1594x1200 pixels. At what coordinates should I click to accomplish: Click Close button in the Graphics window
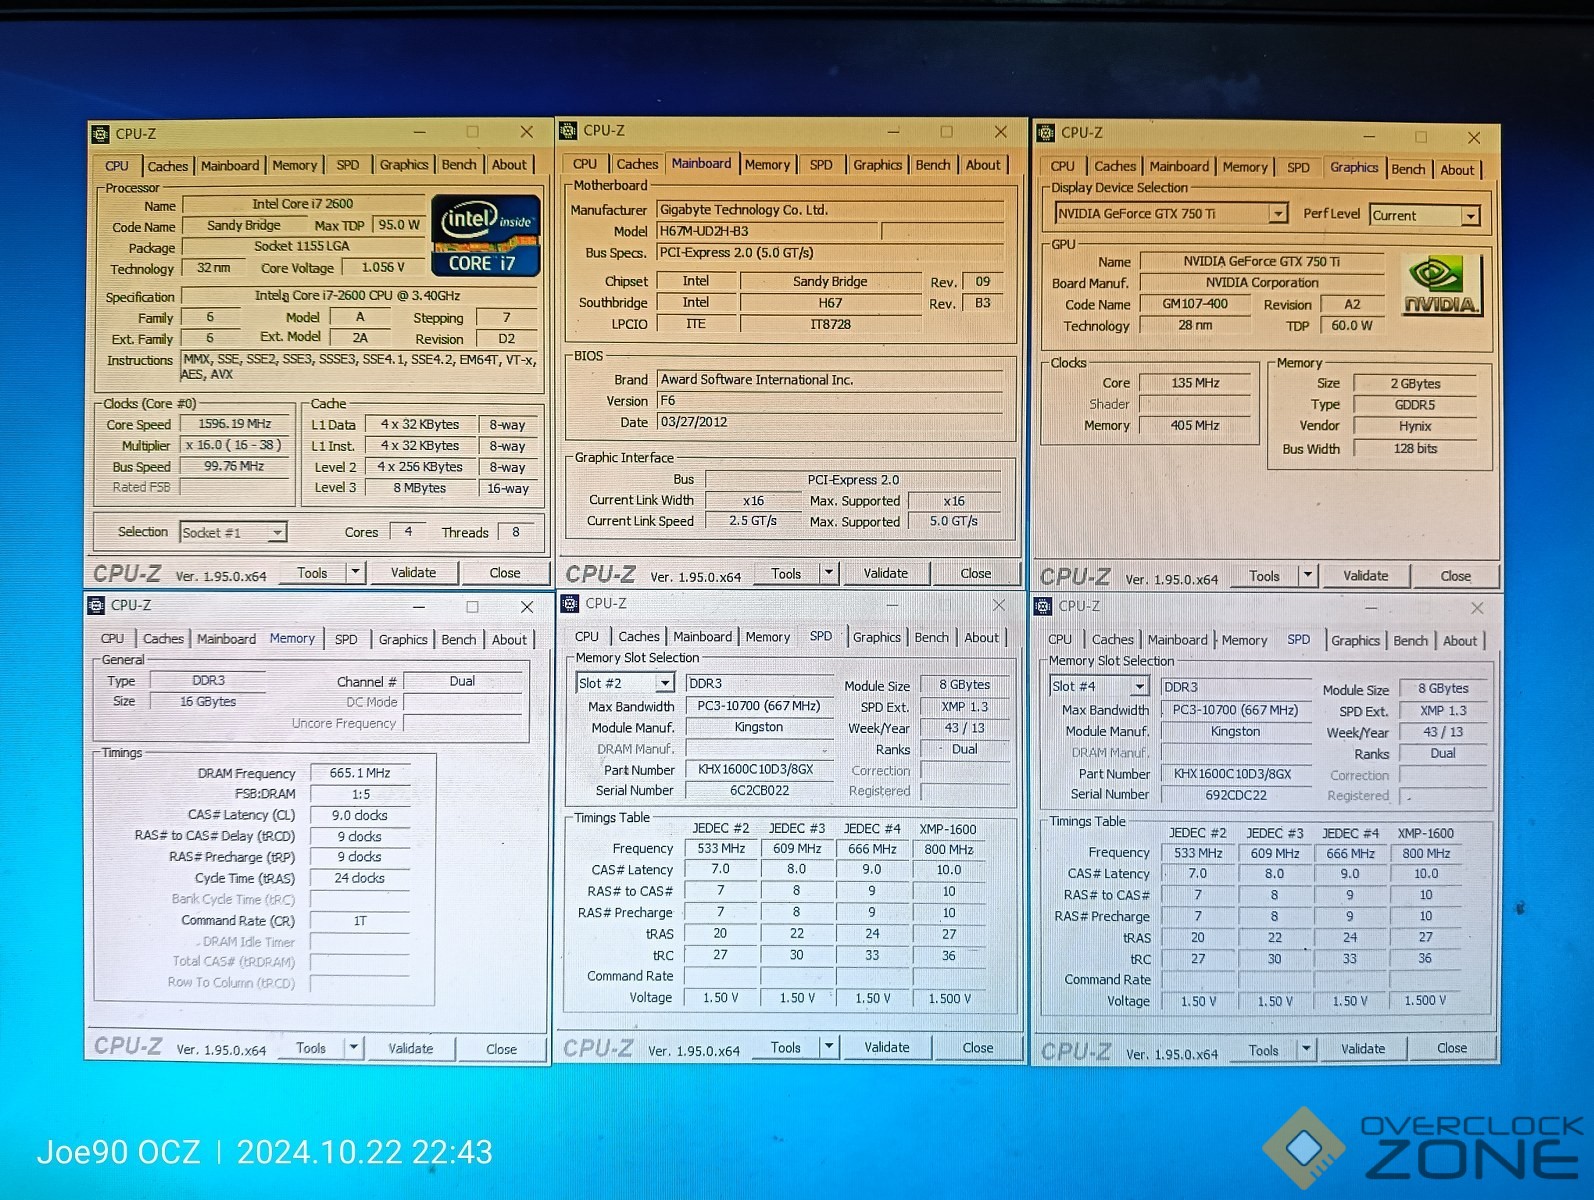click(x=1456, y=576)
